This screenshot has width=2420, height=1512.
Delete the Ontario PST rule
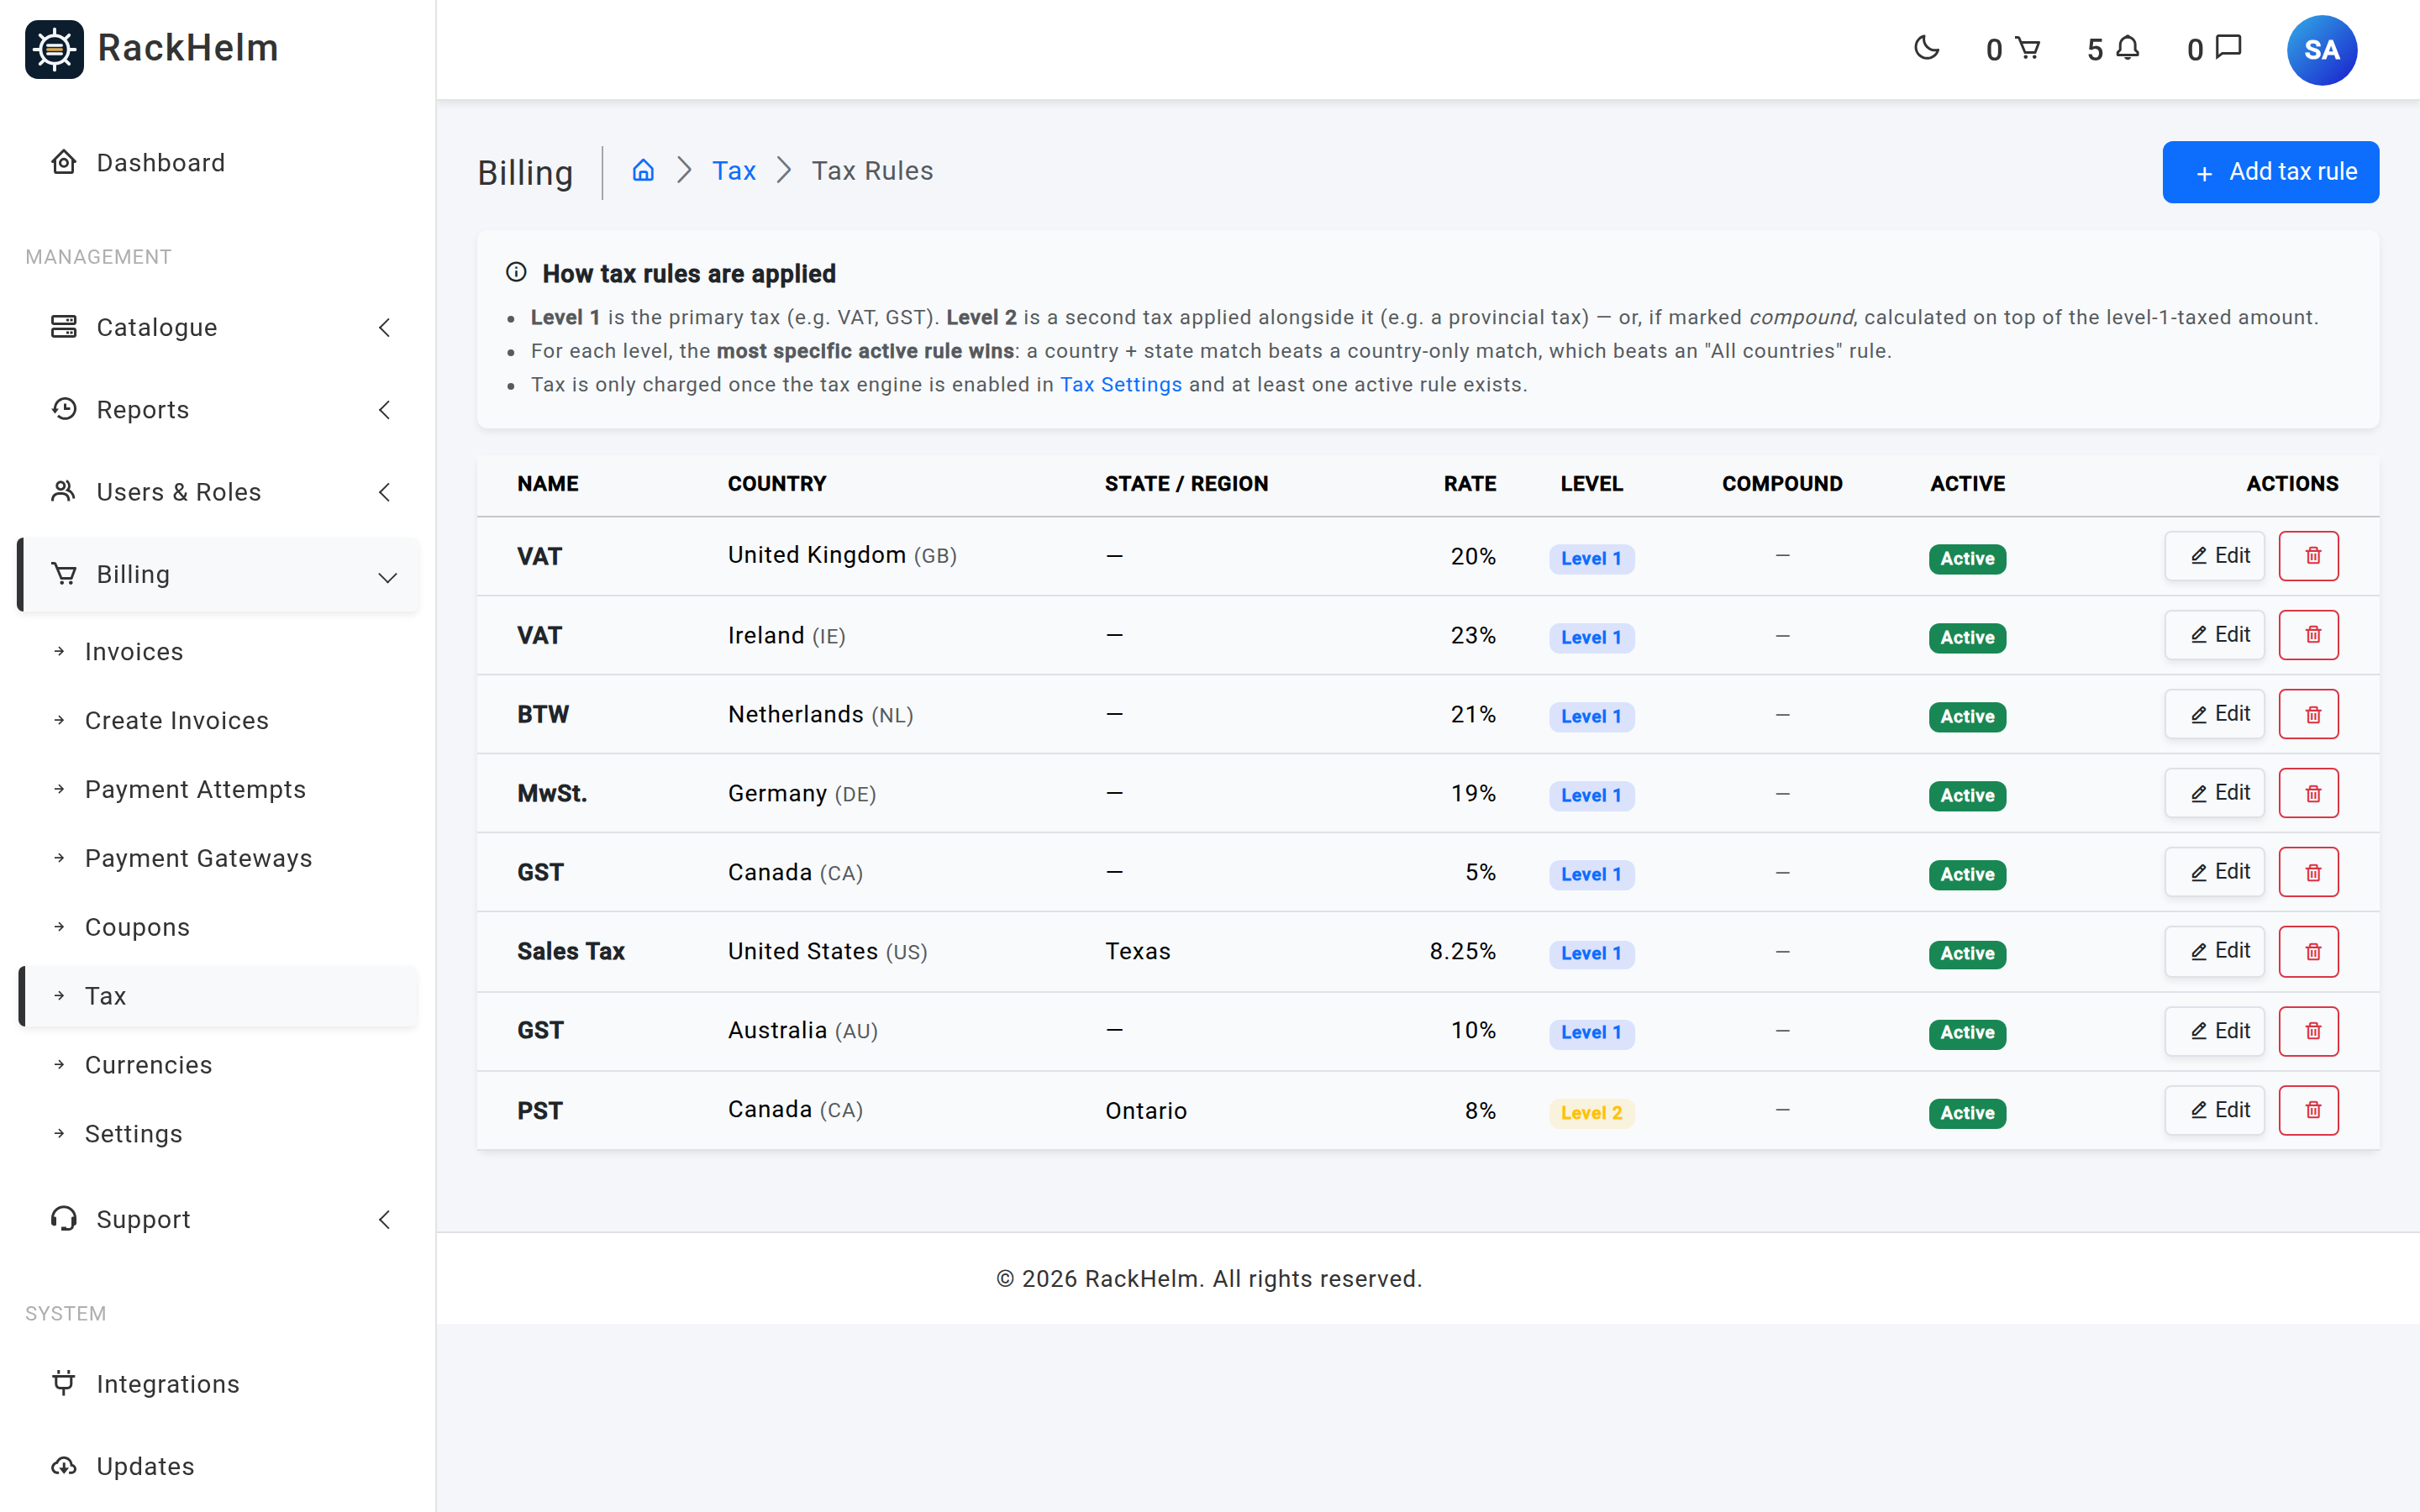[x=2309, y=1110]
